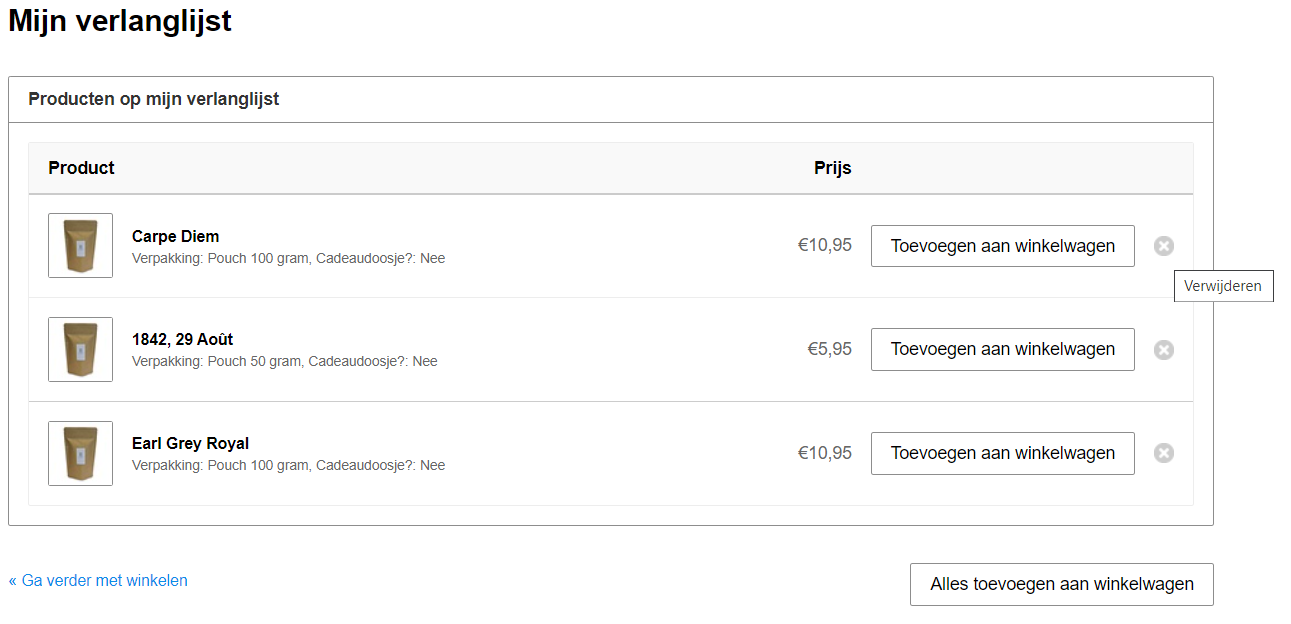The width and height of the screenshot is (1291, 624).
Task: Open the Earl Grey Royal product title
Action: (x=190, y=443)
